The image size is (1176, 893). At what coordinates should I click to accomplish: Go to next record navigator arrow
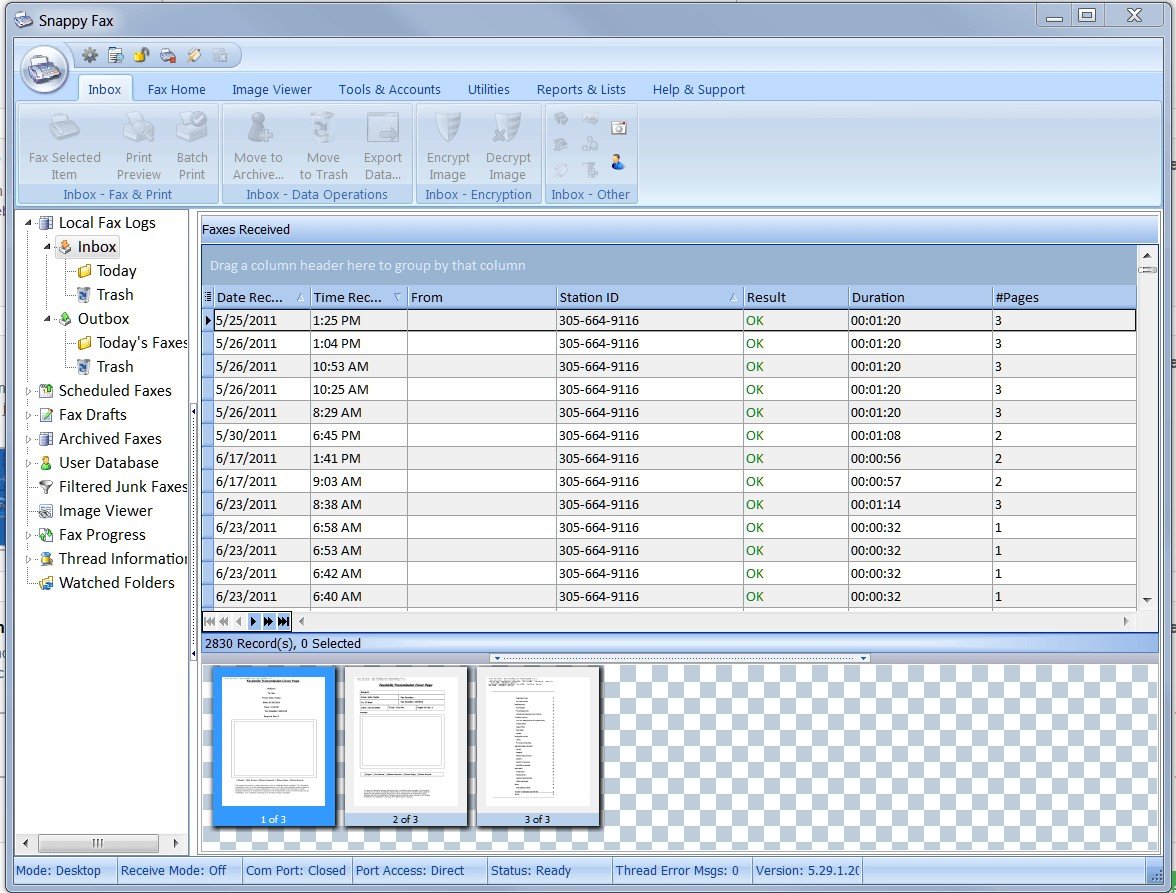(253, 621)
